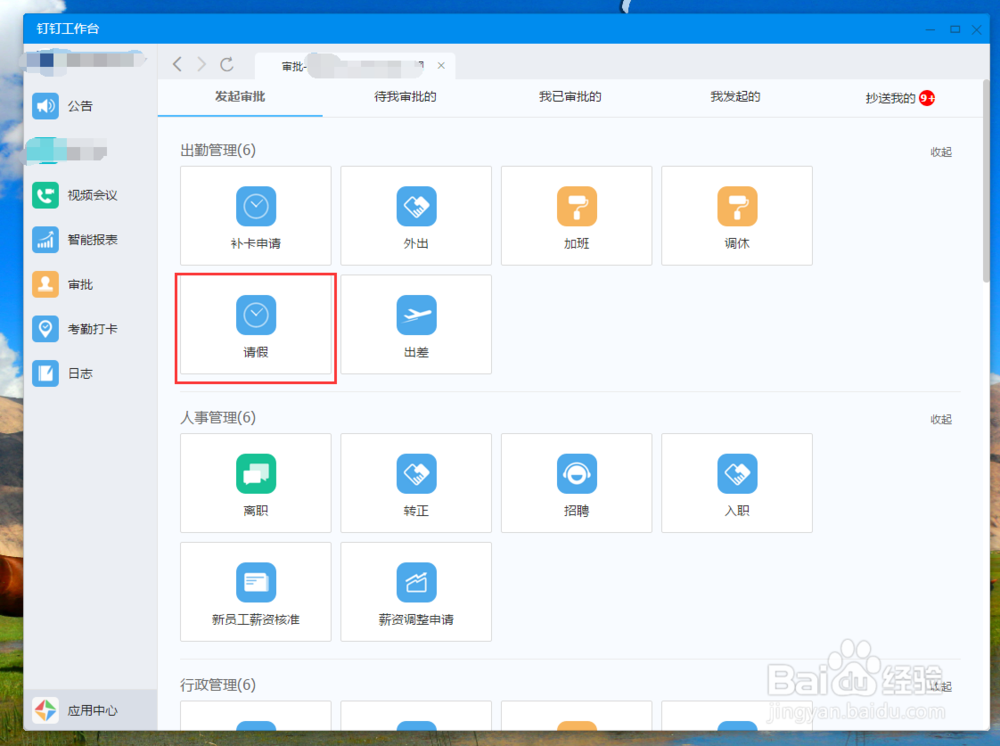Open the 公告 announcement icon in sidebar

tap(45, 106)
